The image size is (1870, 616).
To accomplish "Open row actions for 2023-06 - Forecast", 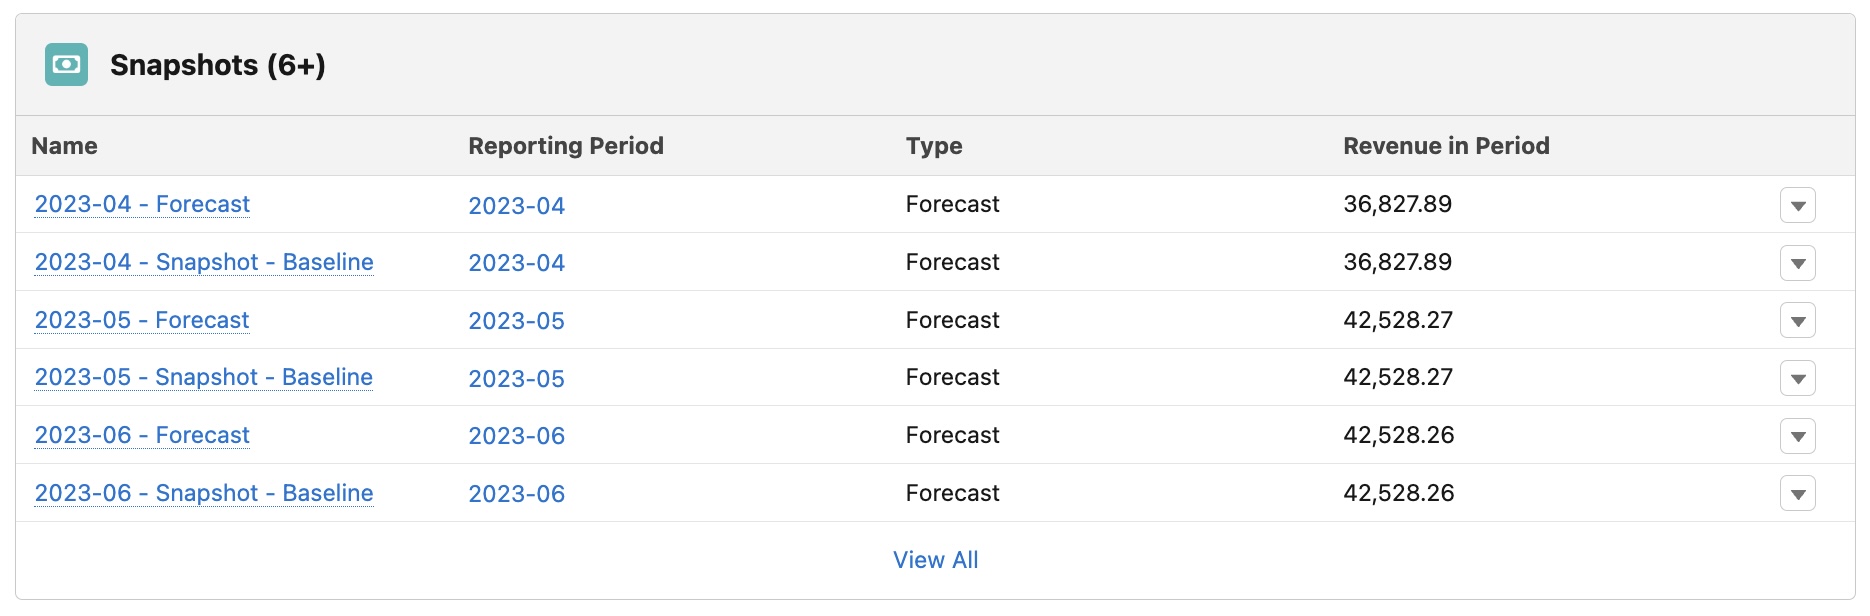I will pos(1798,436).
